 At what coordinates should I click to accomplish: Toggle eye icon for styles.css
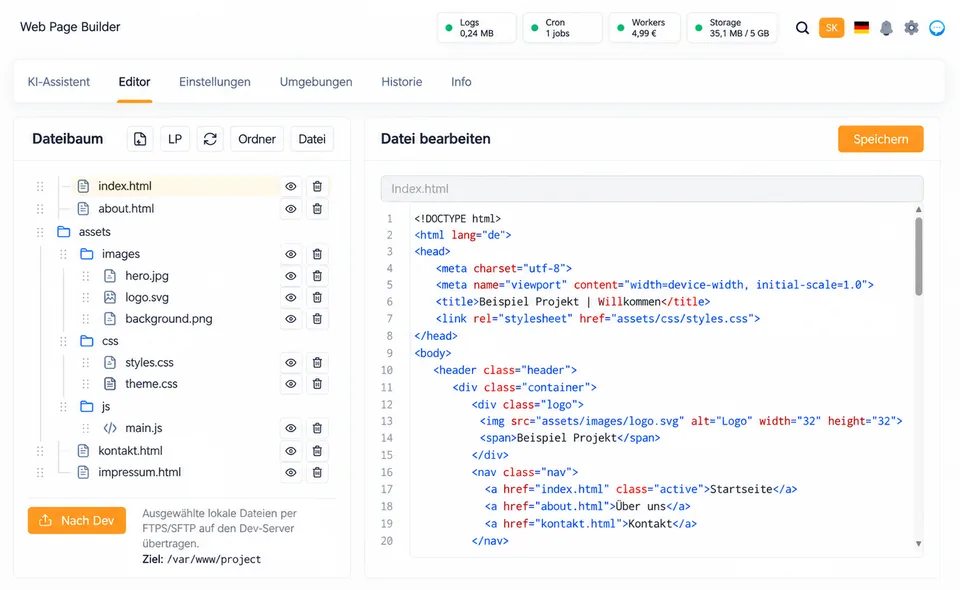click(x=291, y=363)
